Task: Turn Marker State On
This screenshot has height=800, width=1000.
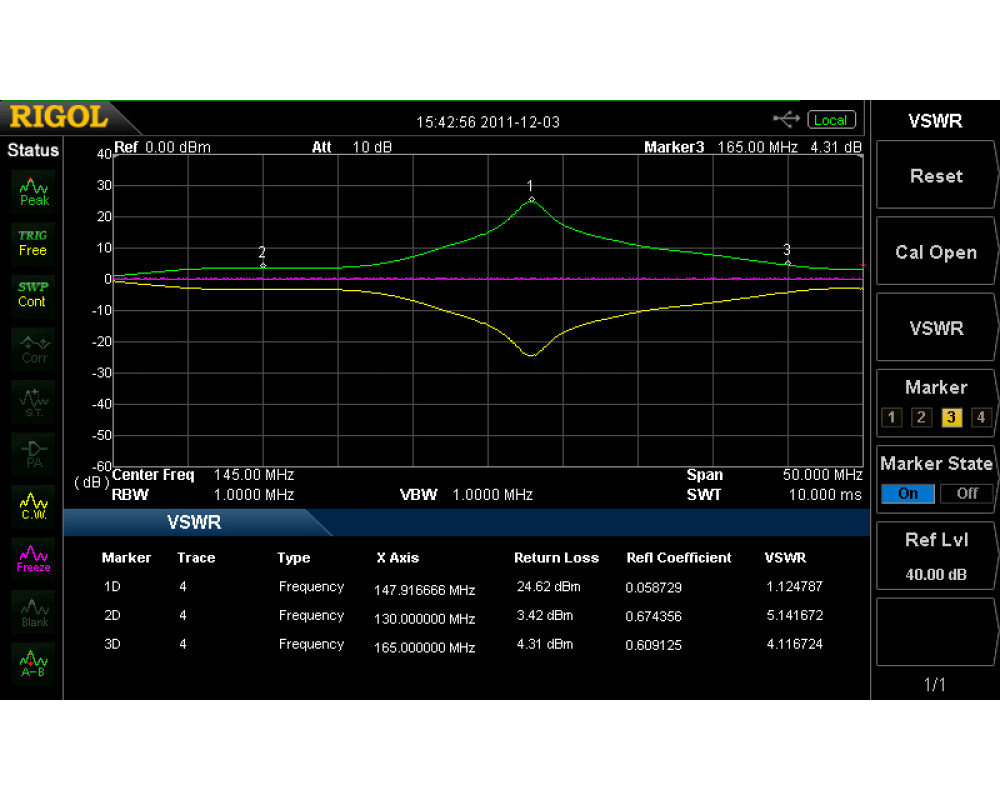Action: (x=908, y=493)
